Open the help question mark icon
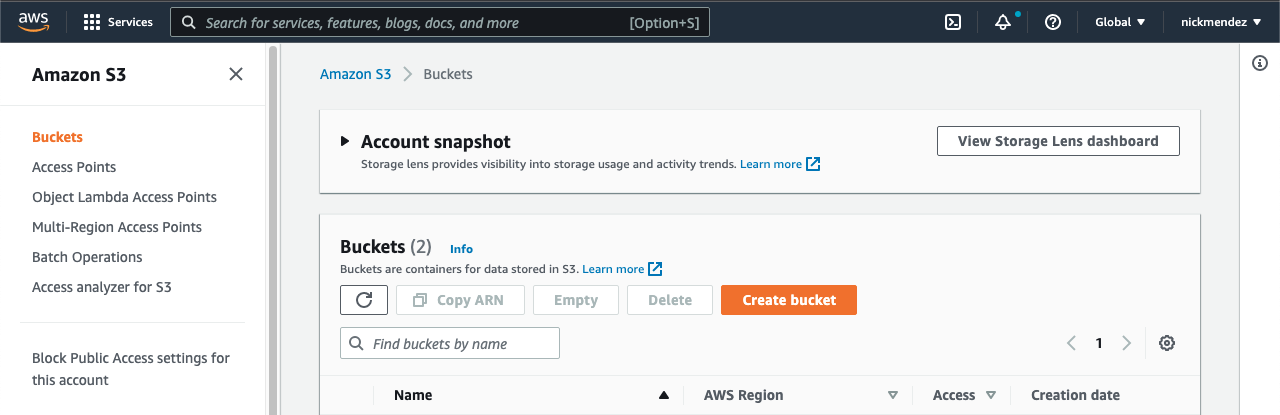Image resolution: width=1280 pixels, height=415 pixels. click(x=1052, y=22)
